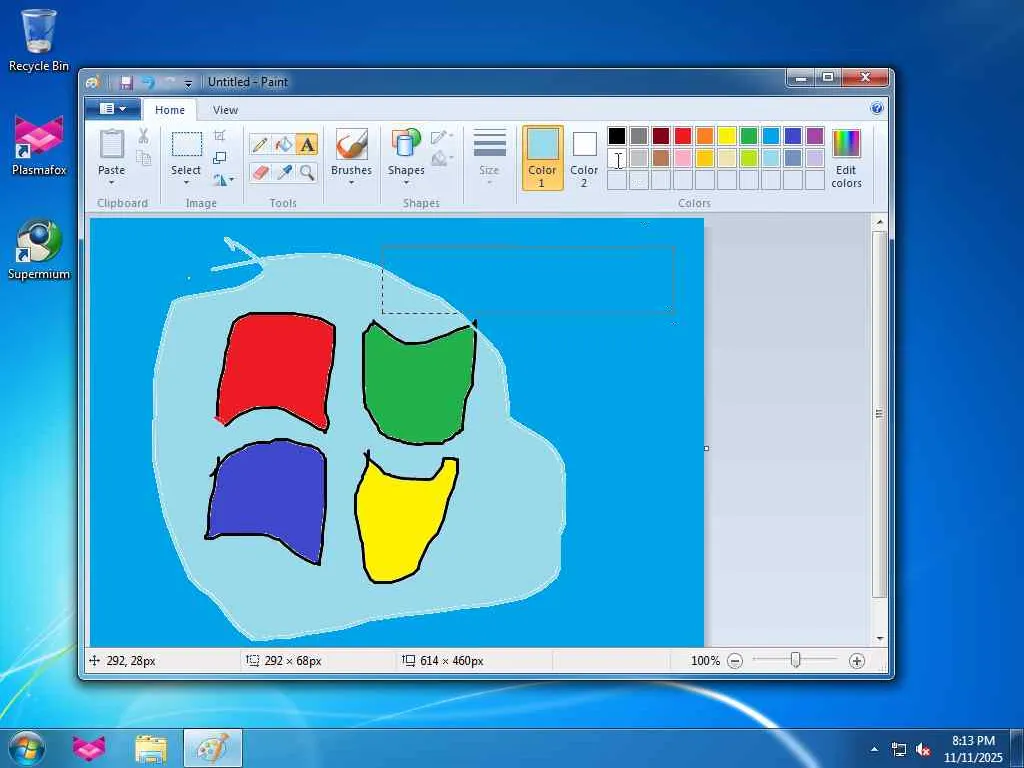
Task: Click the canvas right-edge resize handle
Action: pos(707,448)
